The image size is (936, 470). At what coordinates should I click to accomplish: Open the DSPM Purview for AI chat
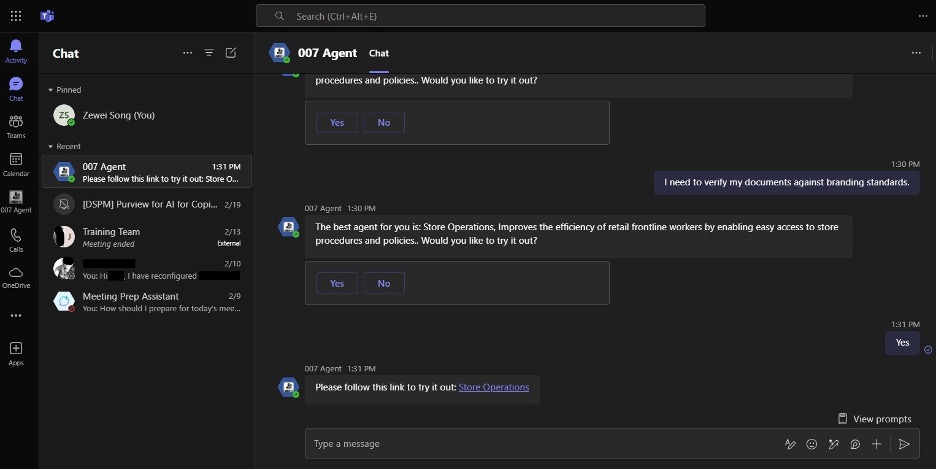pyautogui.click(x=147, y=204)
